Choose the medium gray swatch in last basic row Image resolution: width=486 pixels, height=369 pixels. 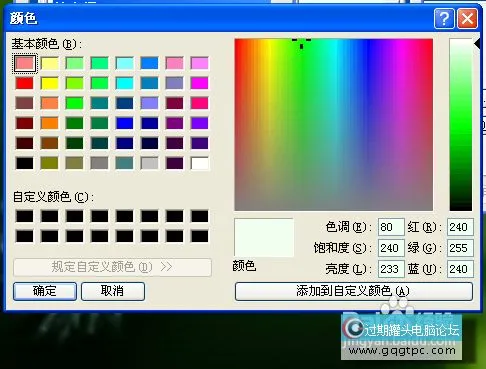click(100, 163)
